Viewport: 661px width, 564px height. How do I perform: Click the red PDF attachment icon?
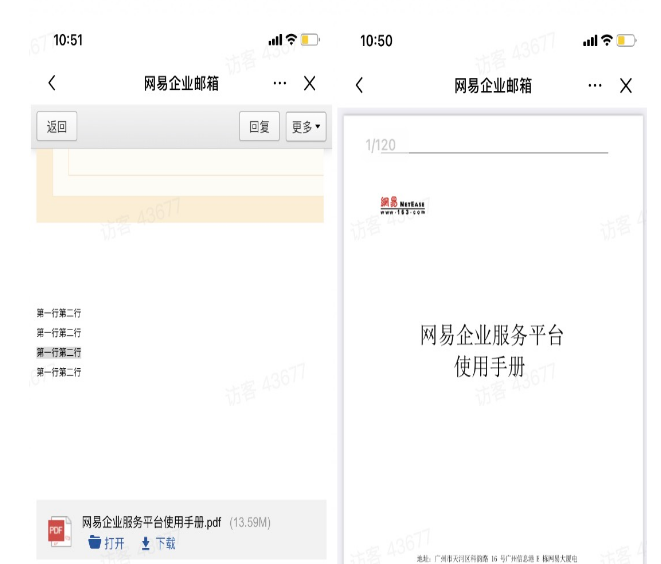click(59, 531)
